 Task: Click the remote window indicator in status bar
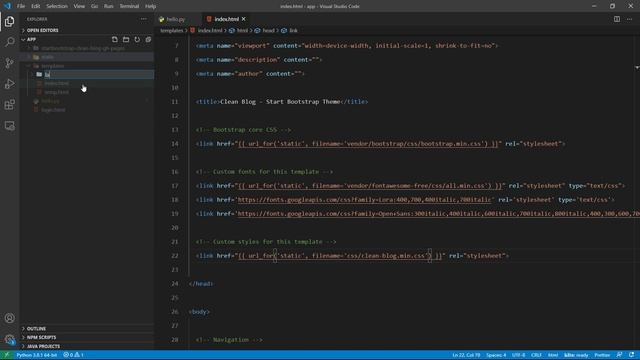click(7, 355)
